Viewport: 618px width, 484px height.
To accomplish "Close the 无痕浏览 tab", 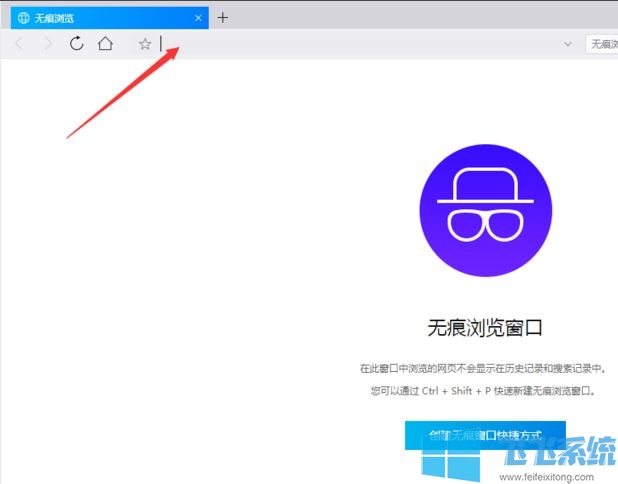I will (x=198, y=18).
